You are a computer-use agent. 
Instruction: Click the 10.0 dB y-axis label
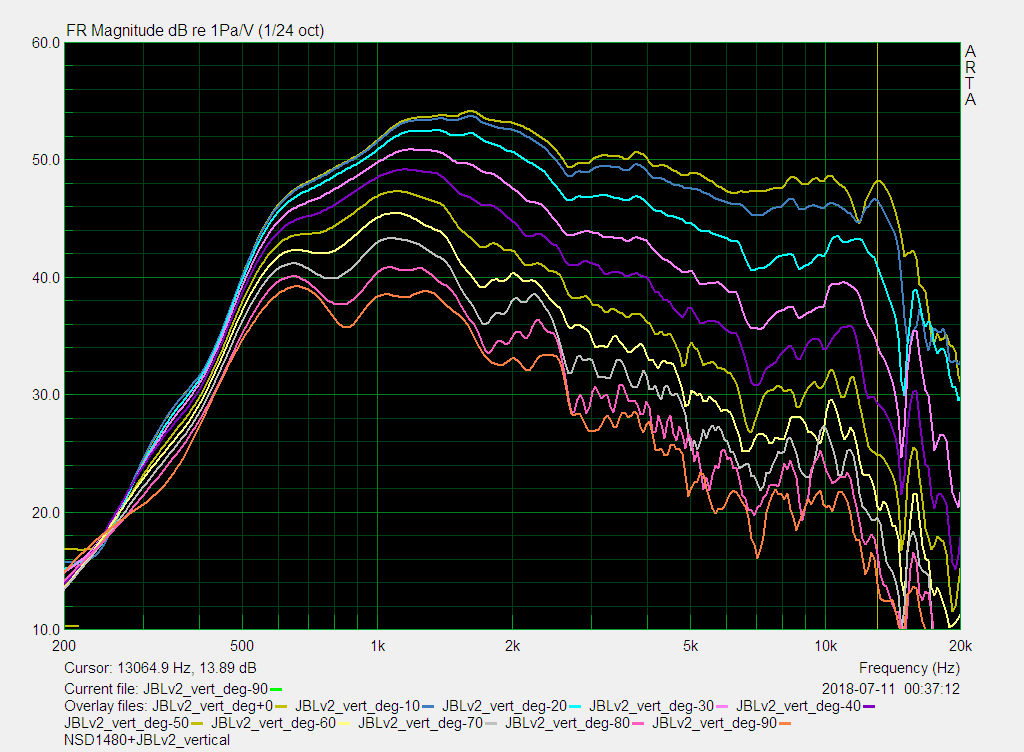(46, 630)
